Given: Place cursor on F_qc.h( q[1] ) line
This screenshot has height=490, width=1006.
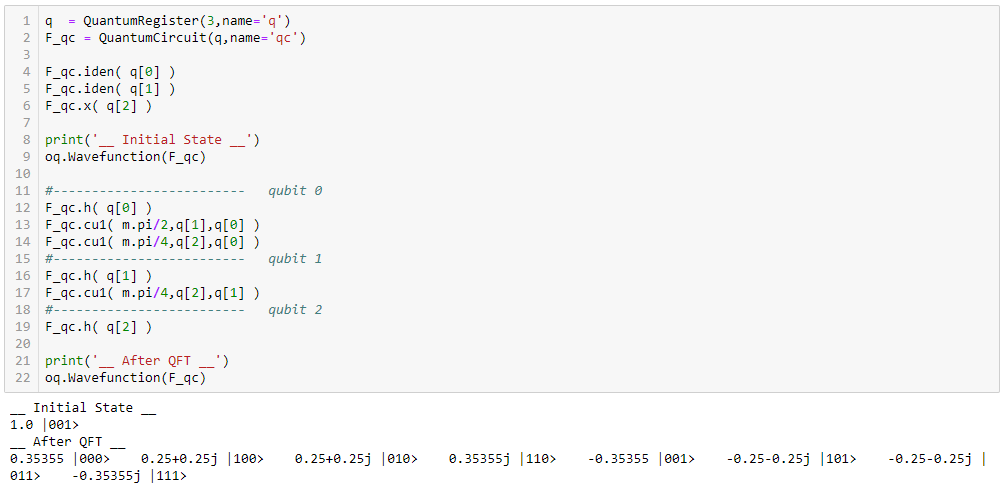Looking at the screenshot, I should click(99, 276).
